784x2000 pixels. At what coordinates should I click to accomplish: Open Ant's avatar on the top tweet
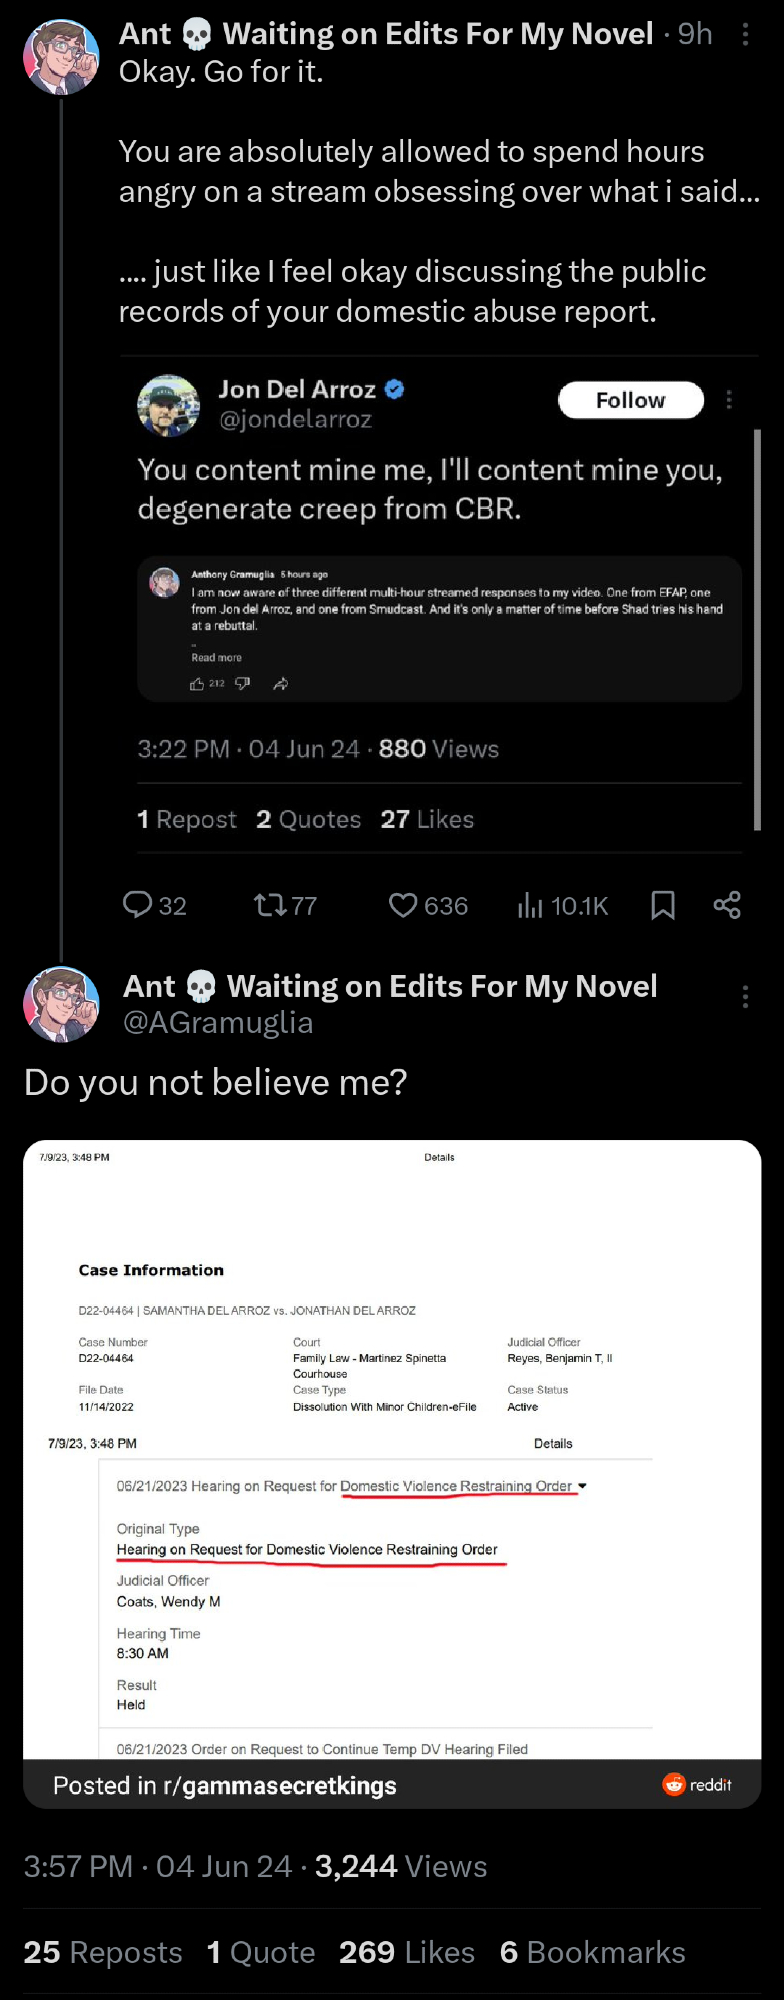coord(61,57)
